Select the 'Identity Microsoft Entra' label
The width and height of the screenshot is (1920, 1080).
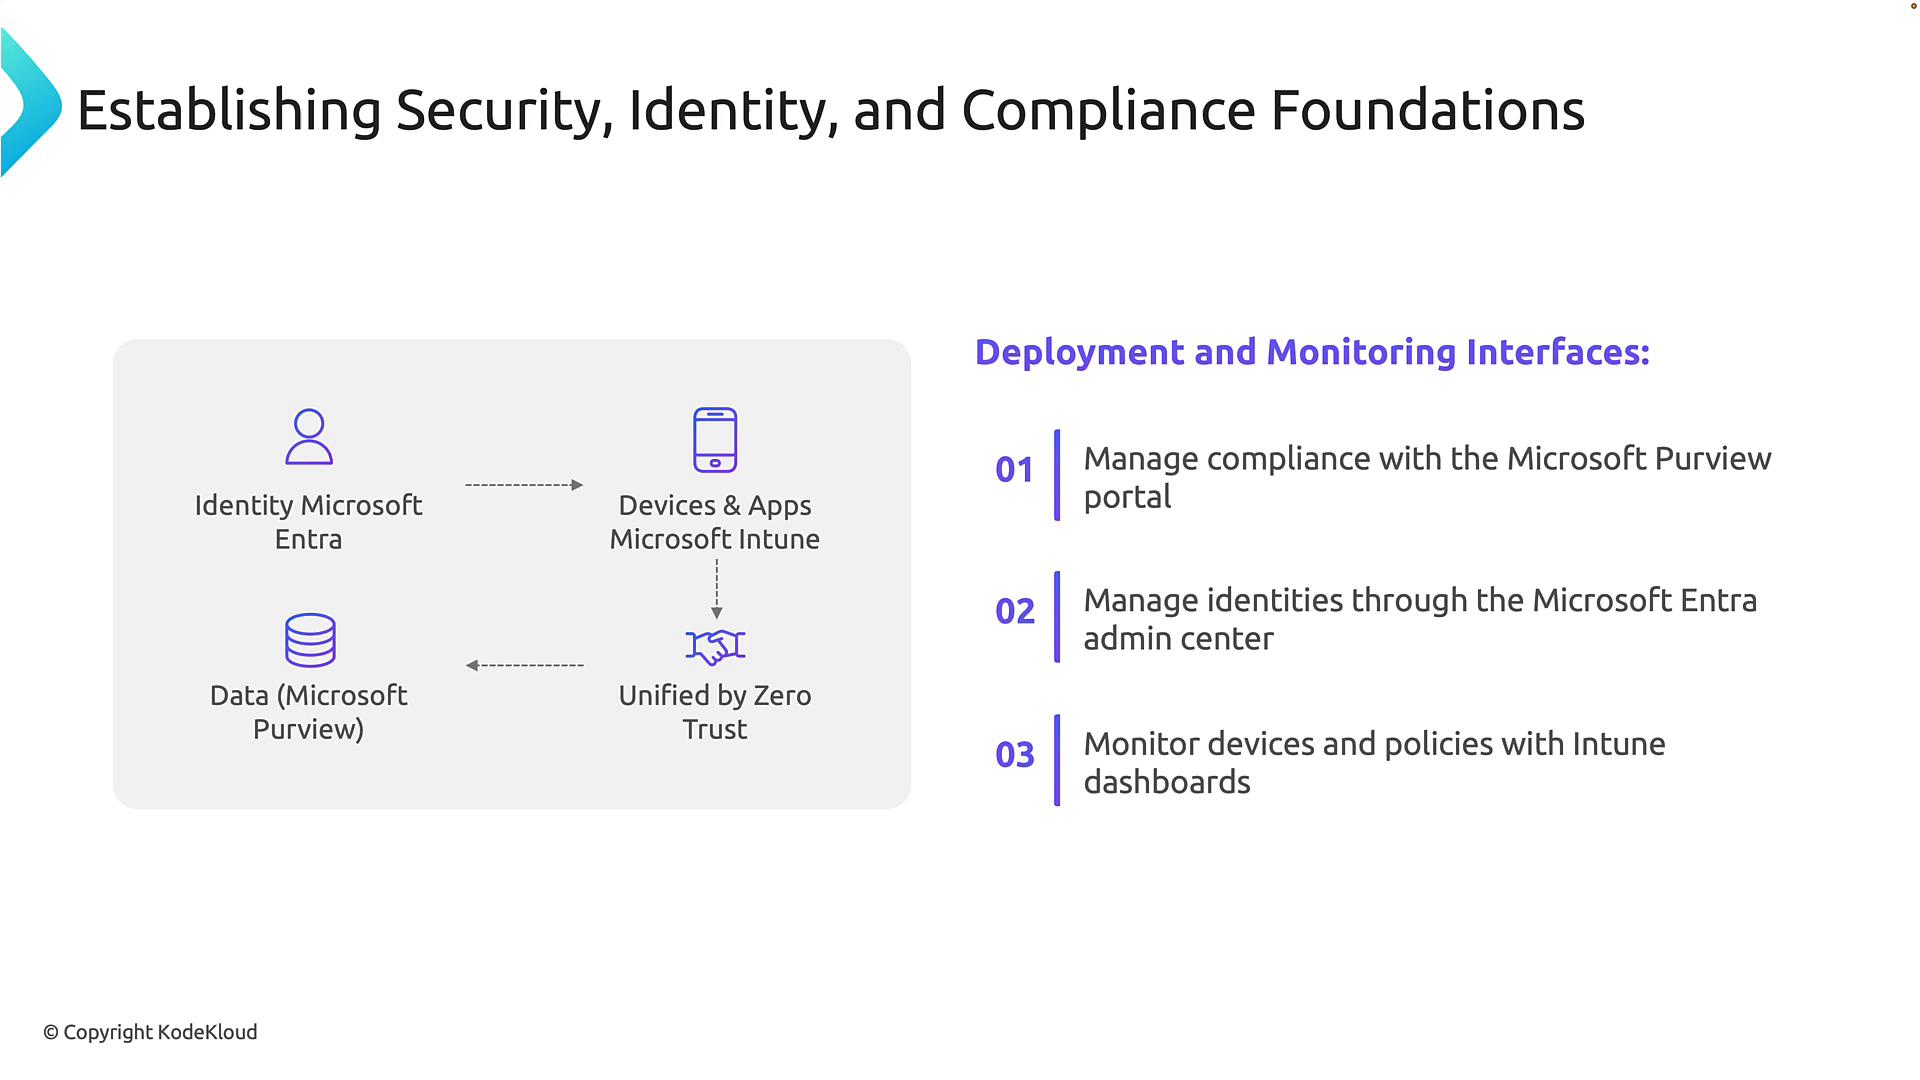[308, 522]
